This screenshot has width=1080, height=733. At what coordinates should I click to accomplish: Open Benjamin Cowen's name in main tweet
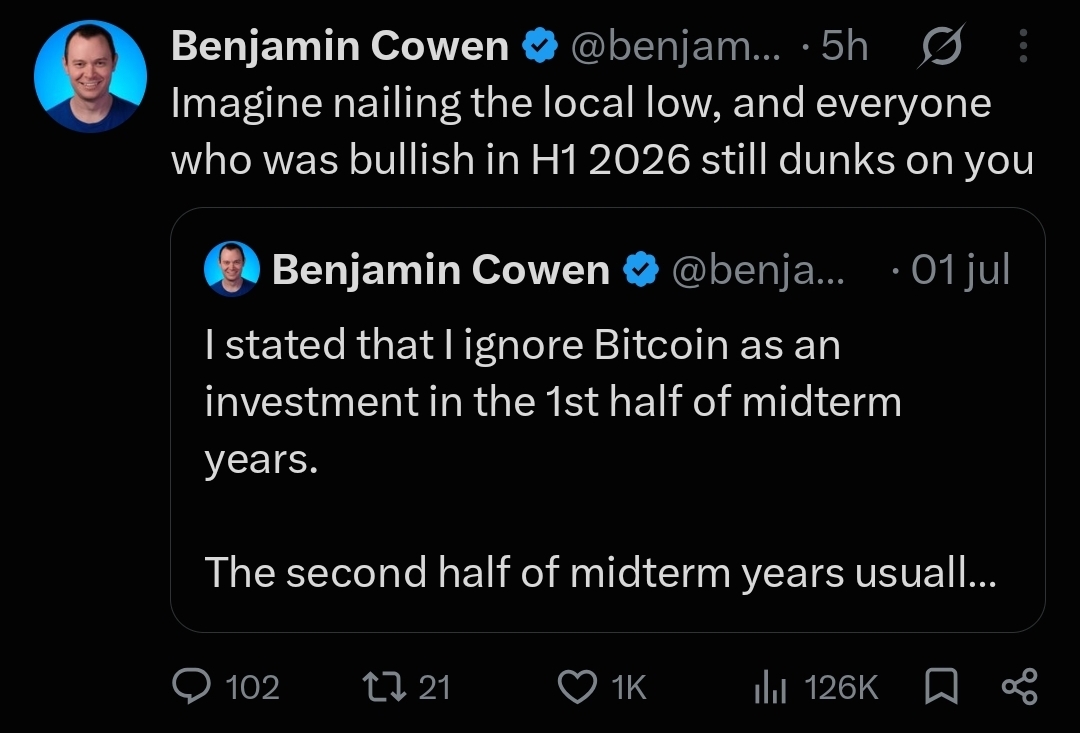(340, 46)
